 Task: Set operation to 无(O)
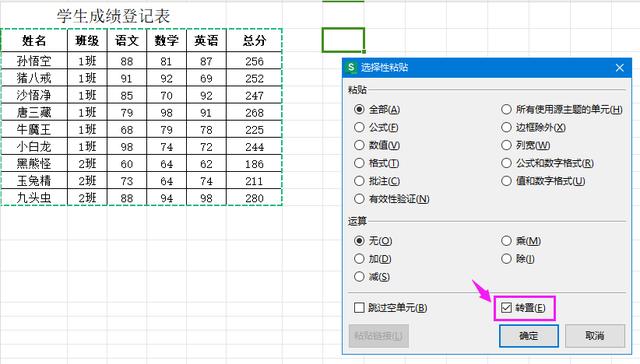tap(373, 241)
